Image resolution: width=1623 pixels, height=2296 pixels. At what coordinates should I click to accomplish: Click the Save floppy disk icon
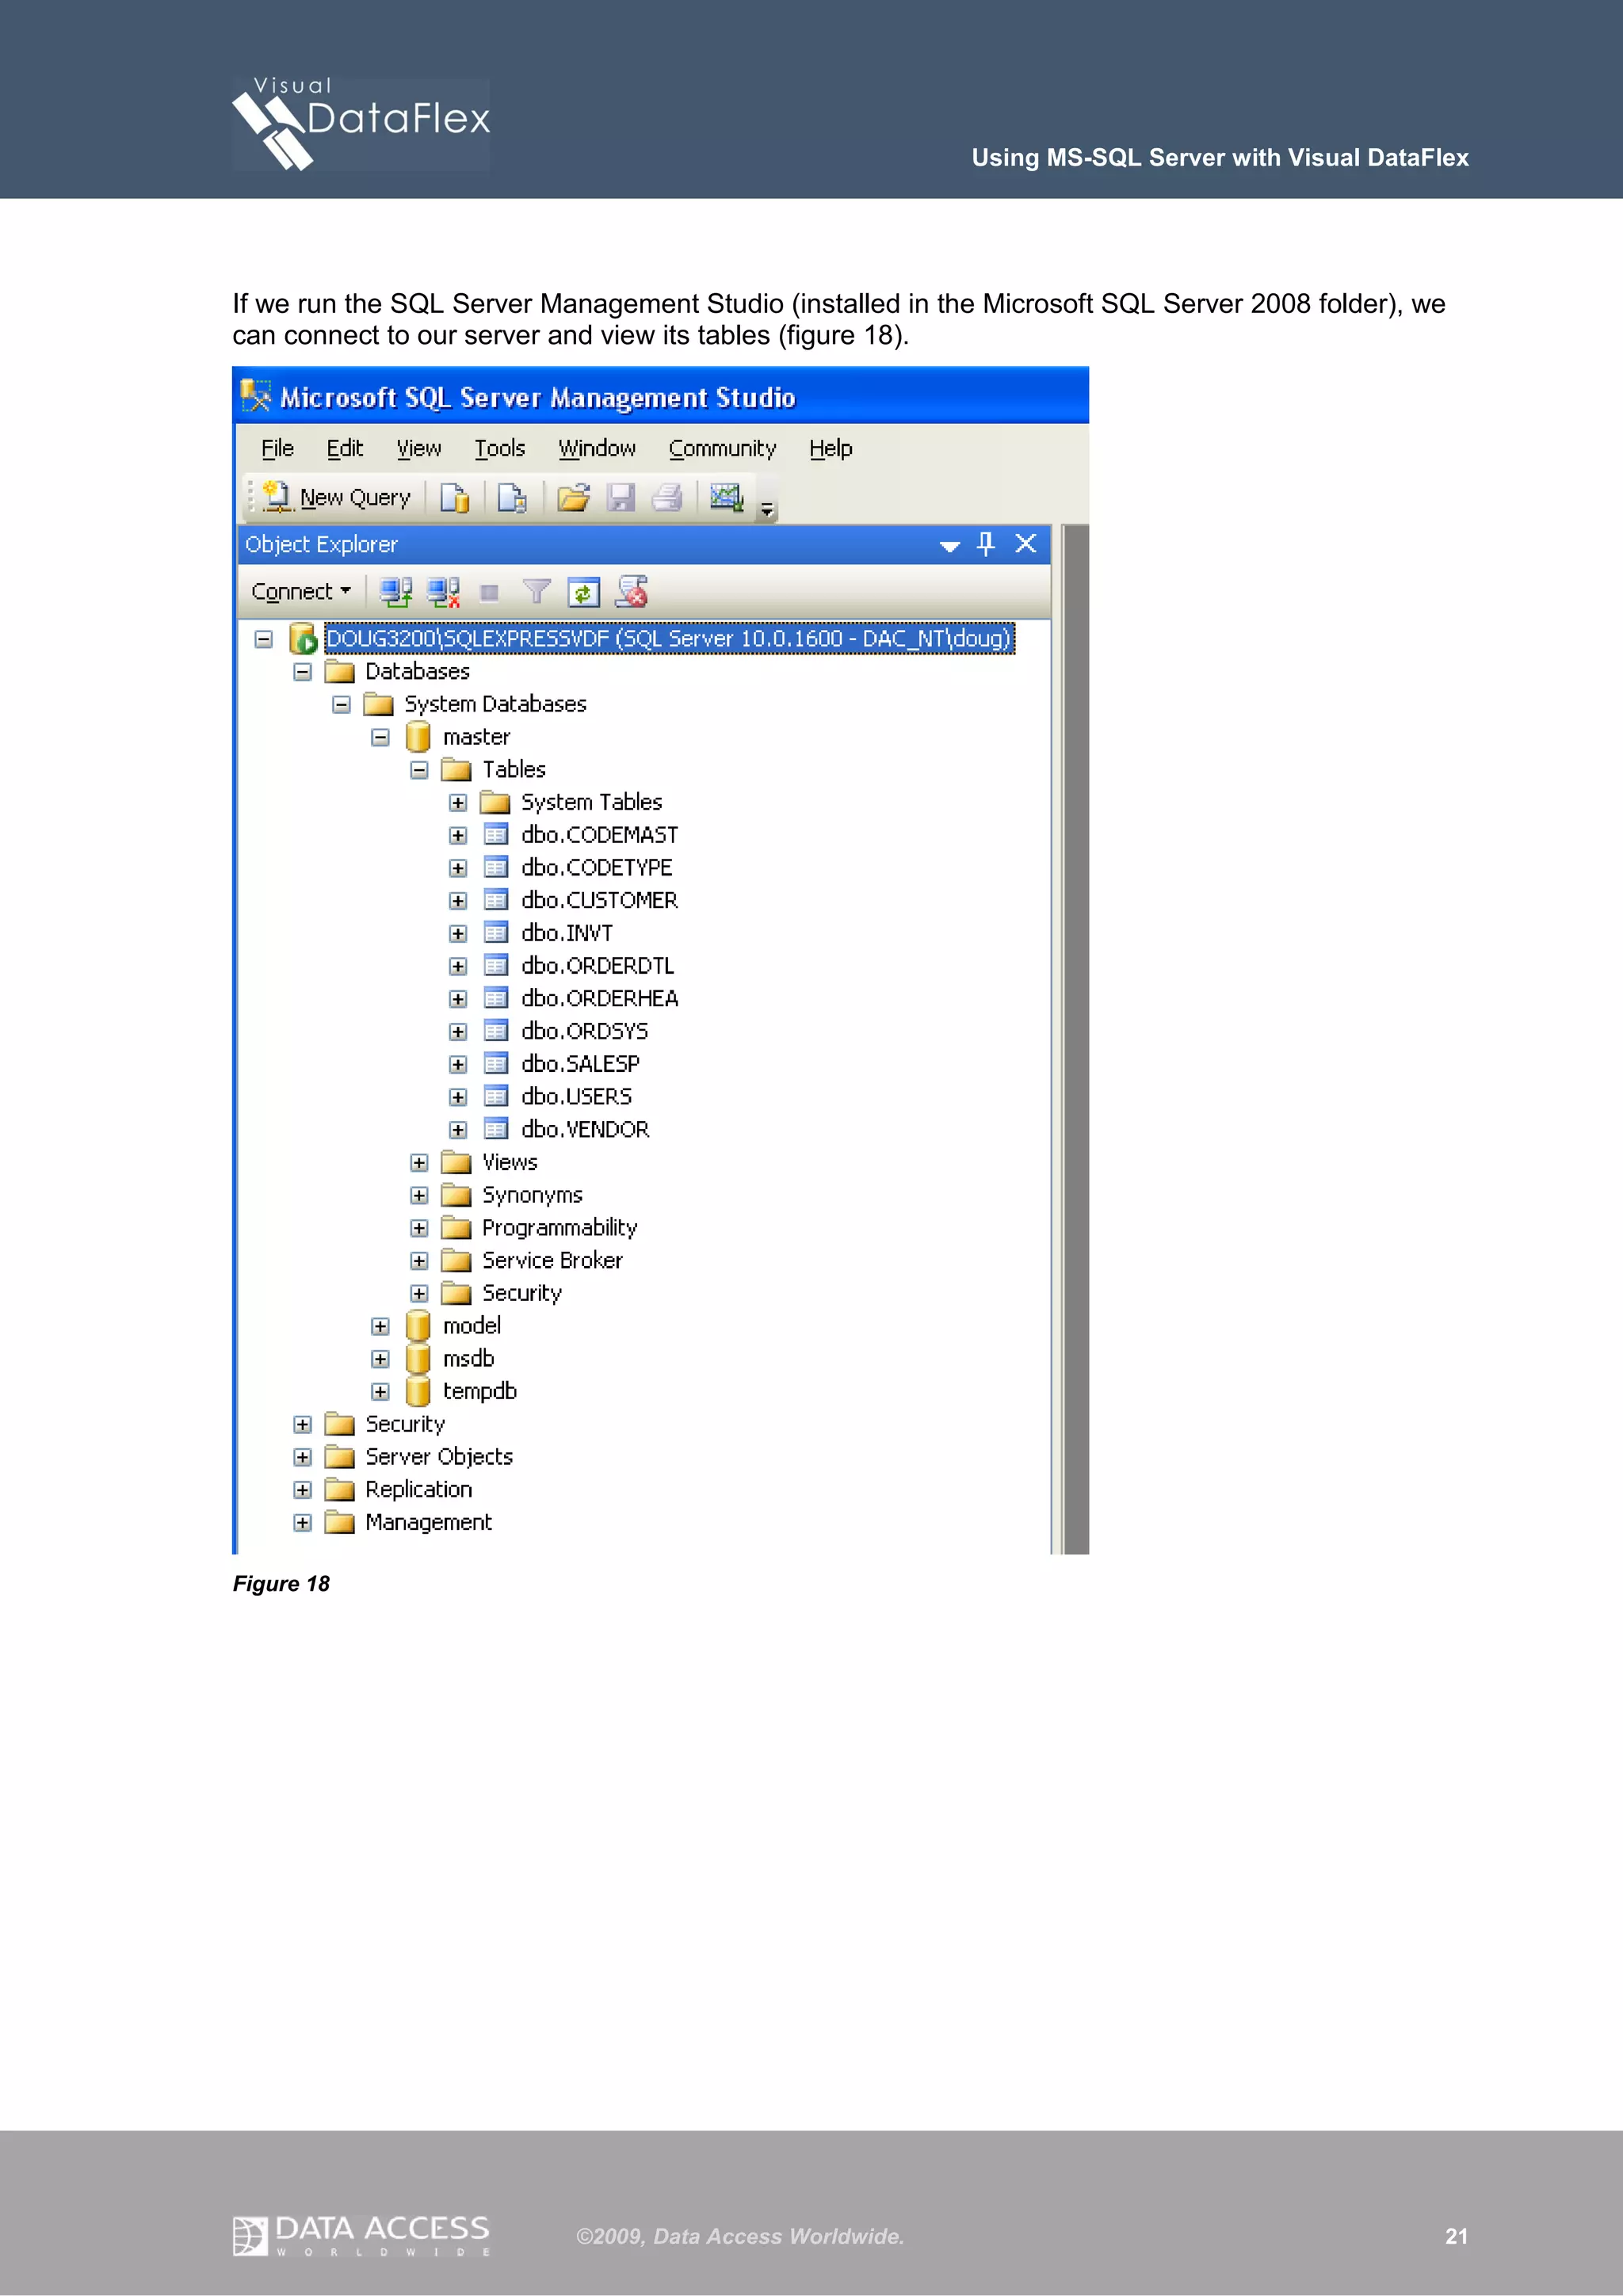622,497
